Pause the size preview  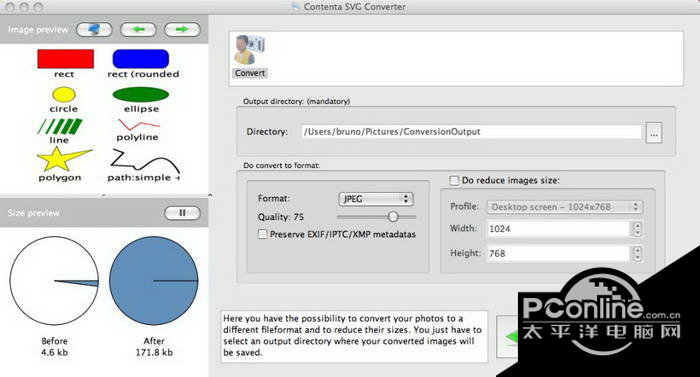pyautogui.click(x=182, y=213)
